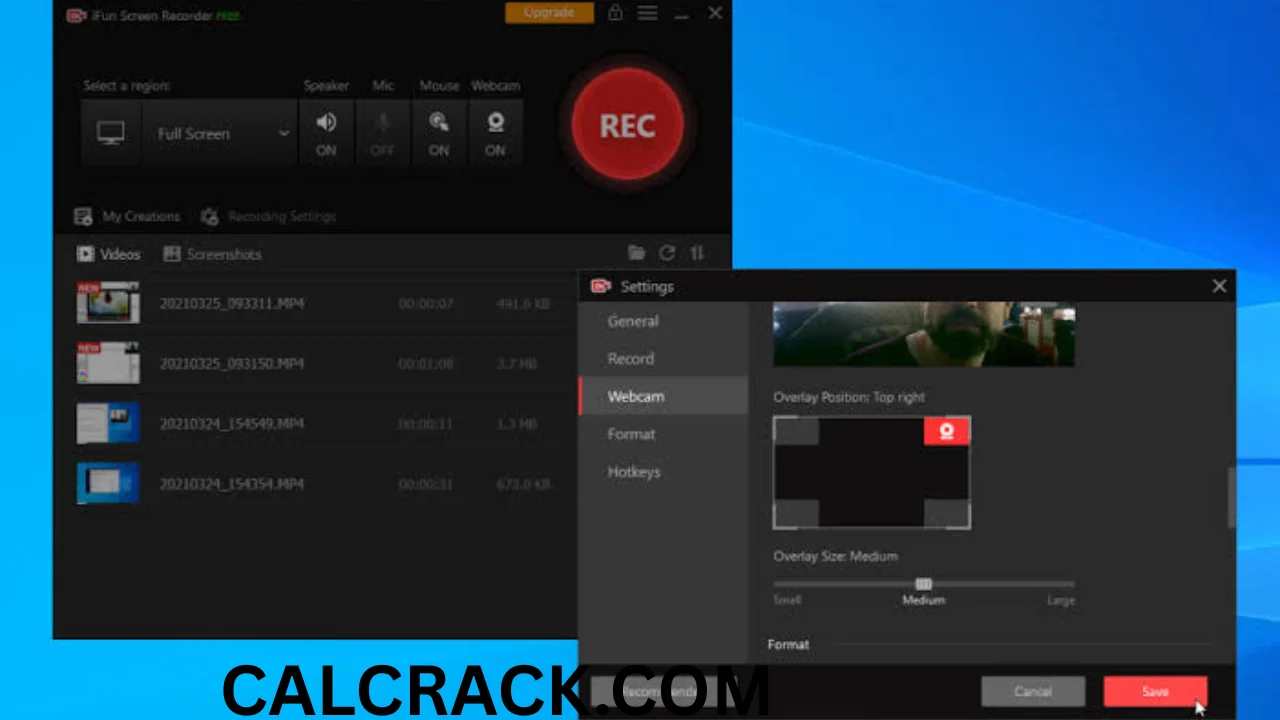
Task: Click the red webcam icon in overlay preview
Action: click(946, 431)
